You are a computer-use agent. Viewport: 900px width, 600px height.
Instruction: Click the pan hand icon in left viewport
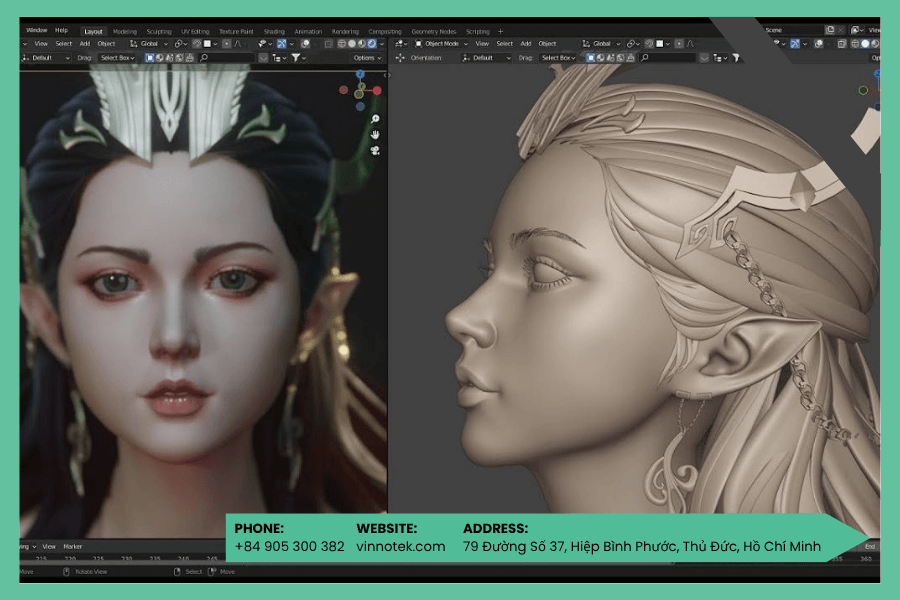click(x=375, y=134)
